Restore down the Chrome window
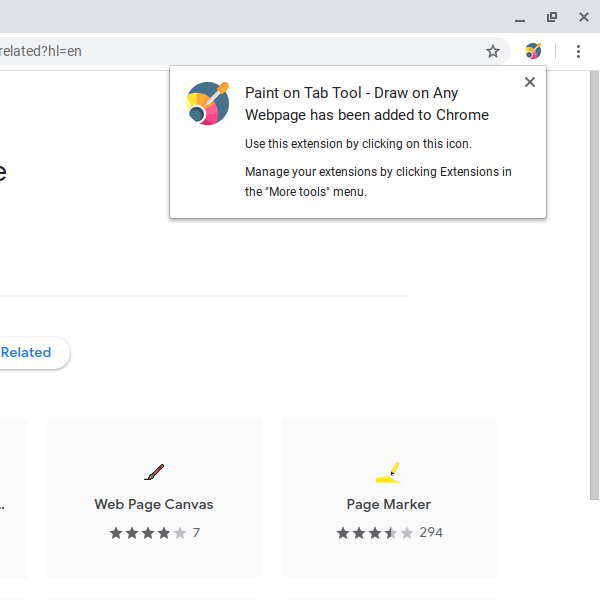Viewport: 600px width, 600px height. tap(552, 17)
